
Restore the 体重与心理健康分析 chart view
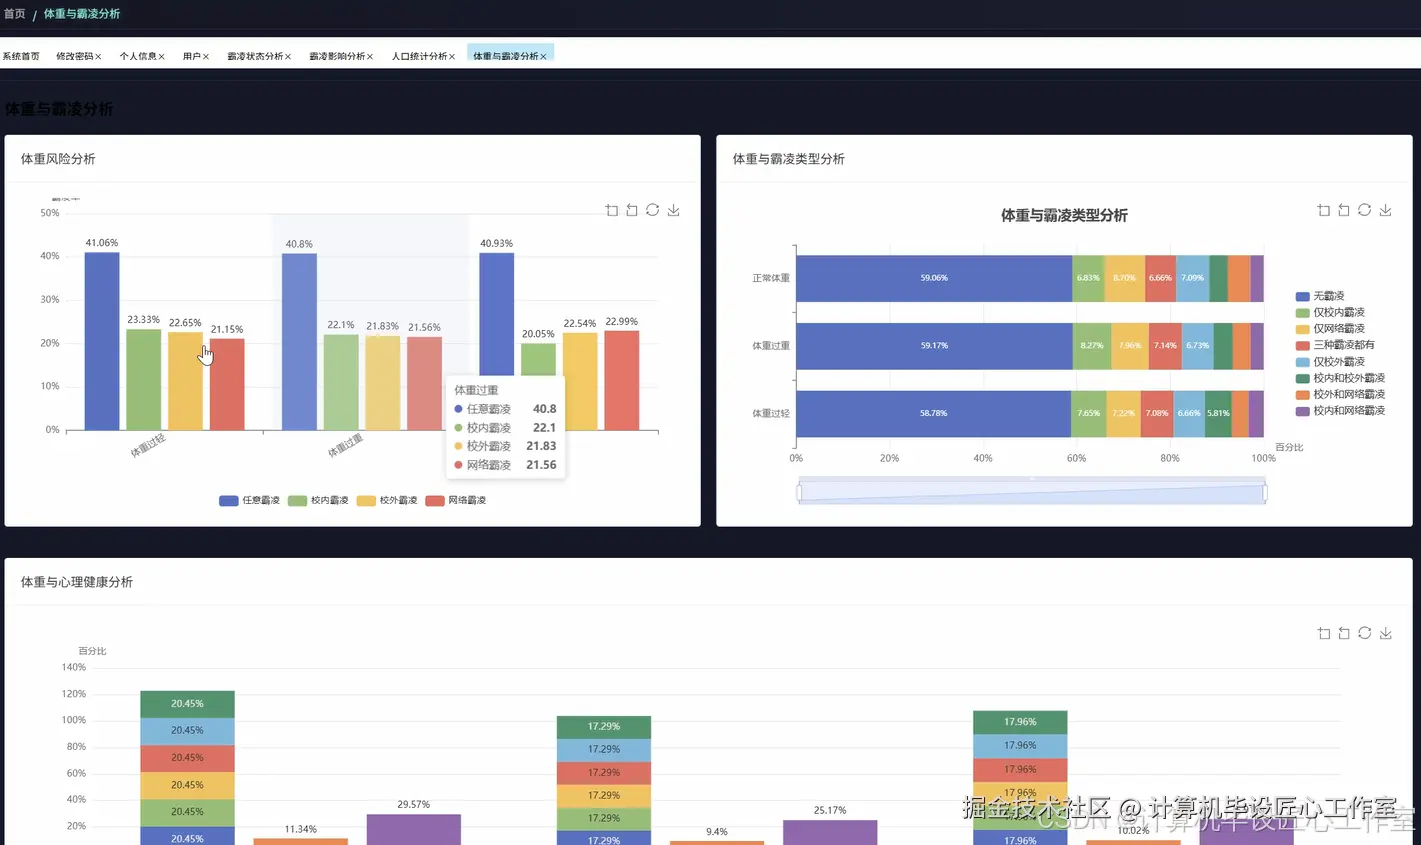coord(1364,633)
